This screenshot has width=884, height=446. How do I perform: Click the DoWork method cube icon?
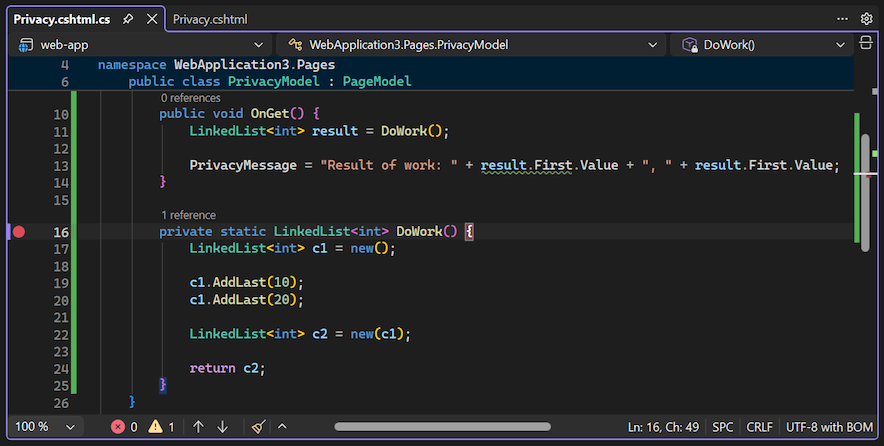689,45
